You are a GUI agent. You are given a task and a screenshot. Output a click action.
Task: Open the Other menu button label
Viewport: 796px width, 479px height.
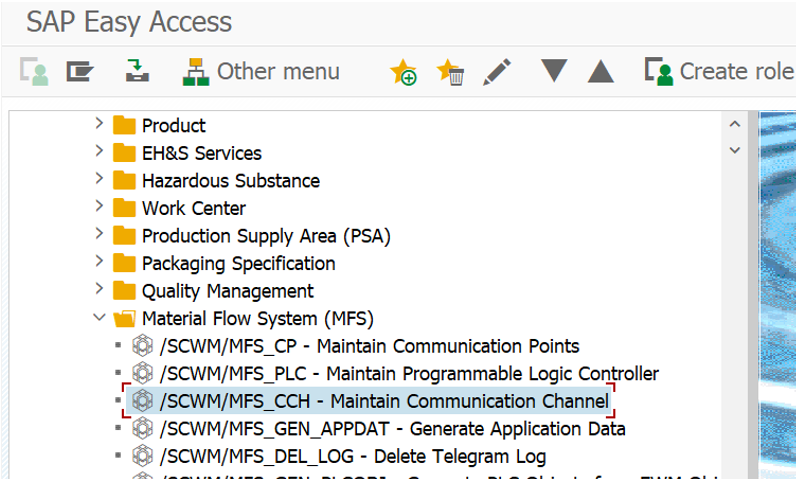pos(278,71)
